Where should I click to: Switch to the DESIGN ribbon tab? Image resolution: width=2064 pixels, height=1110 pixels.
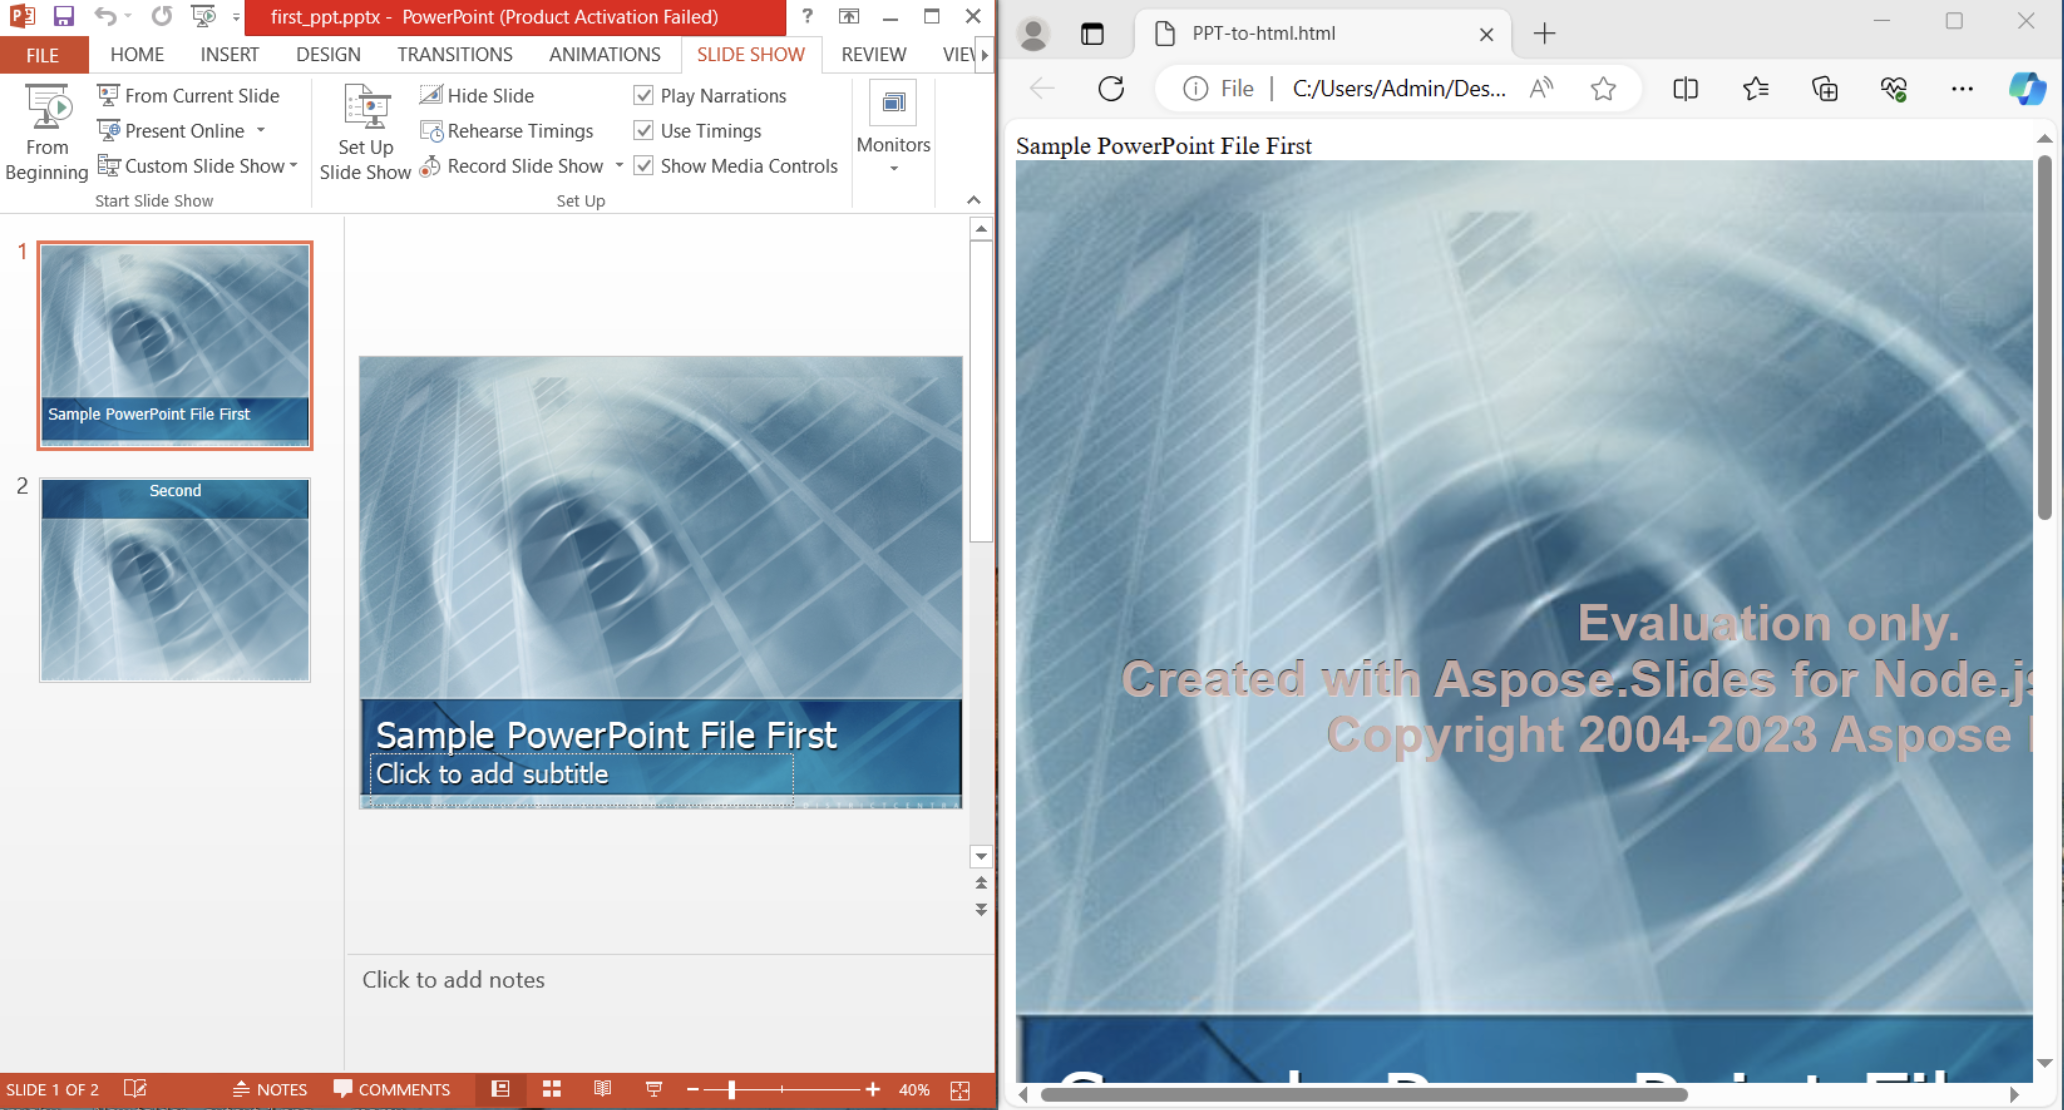328,54
